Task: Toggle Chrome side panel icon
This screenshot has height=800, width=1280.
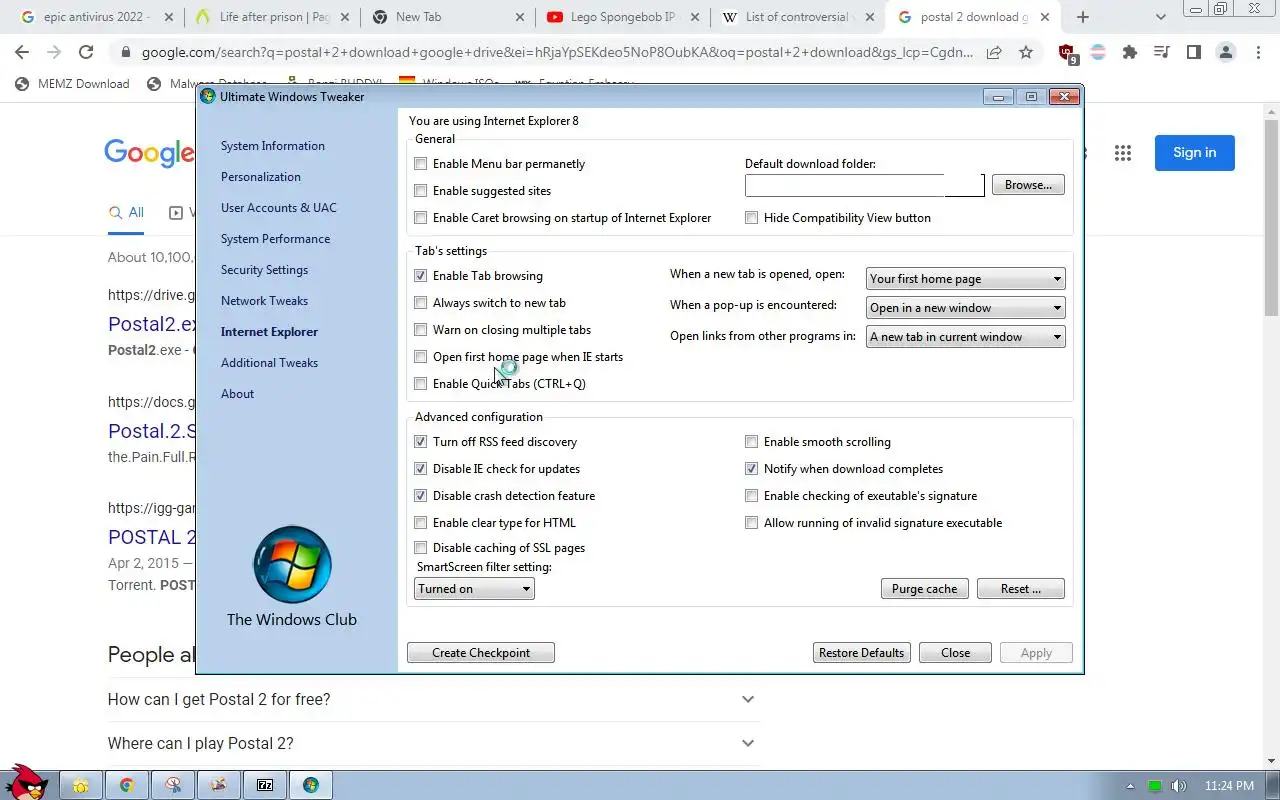Action: pos(1194,53)
